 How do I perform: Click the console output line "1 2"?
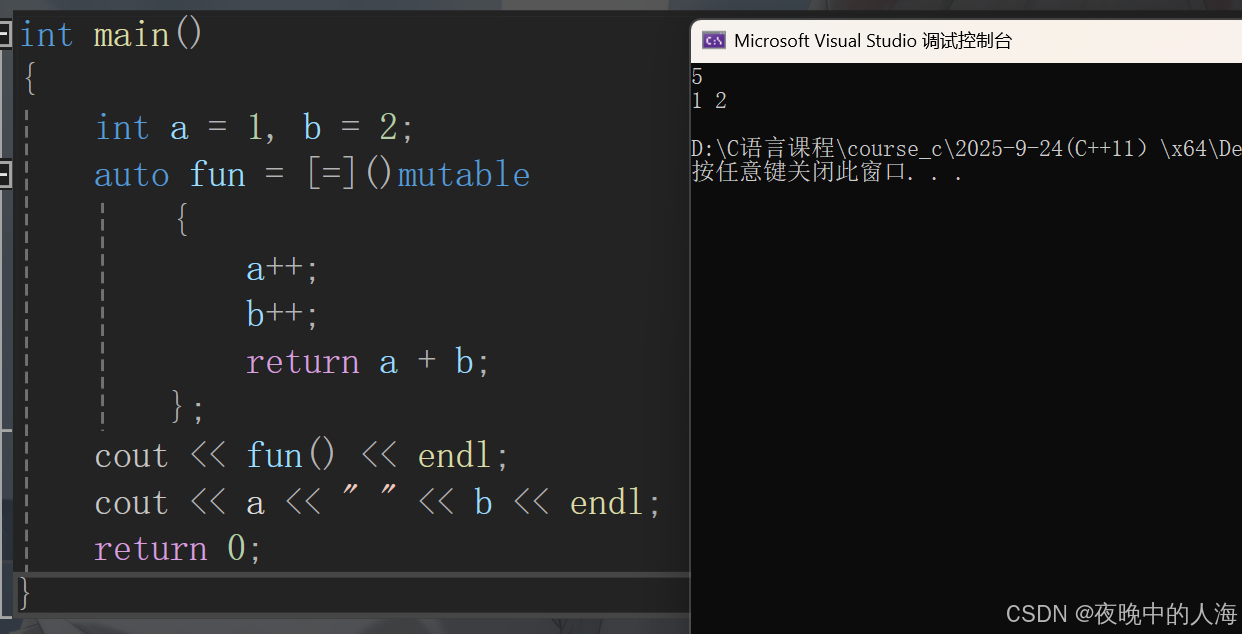[x=709, y=101]
